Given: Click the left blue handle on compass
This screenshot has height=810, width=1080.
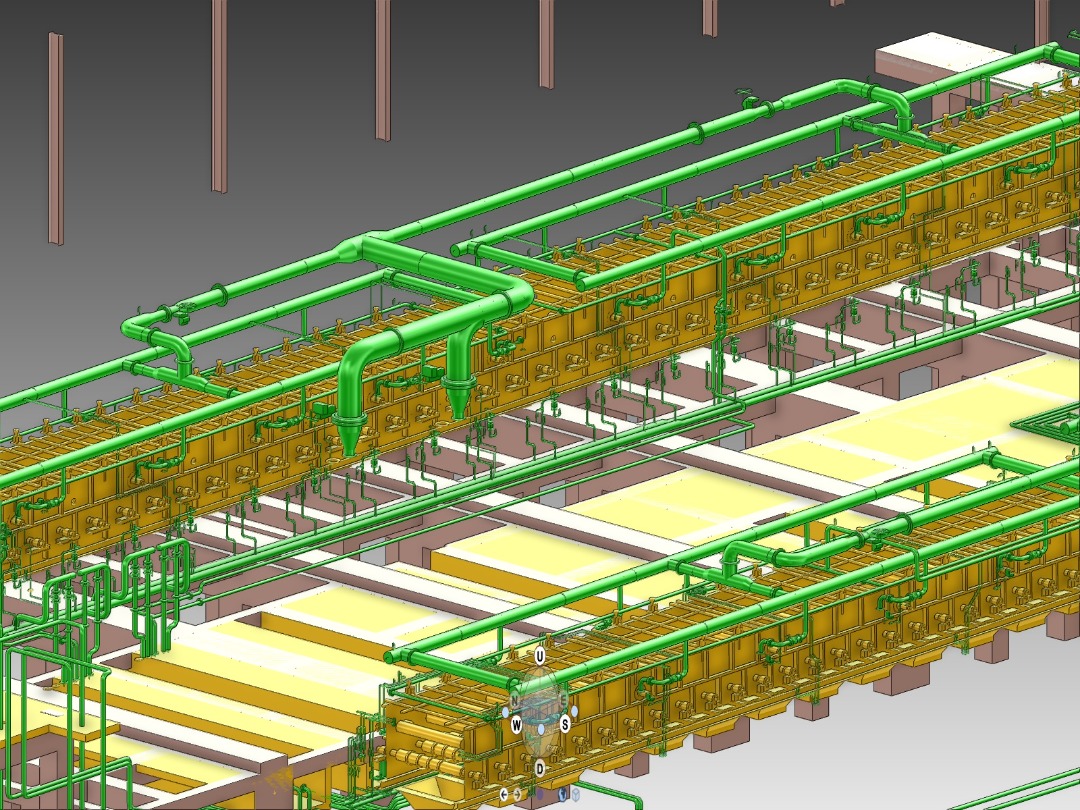Looking at the screenshot, I should point(505,713).
